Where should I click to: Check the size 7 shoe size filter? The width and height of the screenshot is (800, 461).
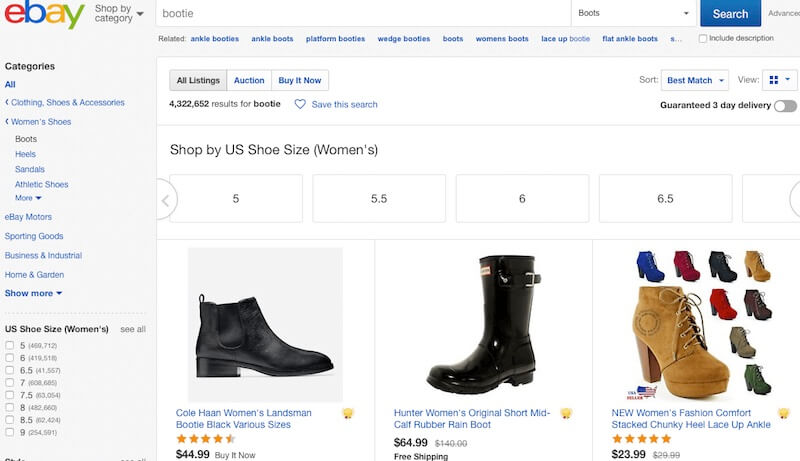[x=9, y=382]
